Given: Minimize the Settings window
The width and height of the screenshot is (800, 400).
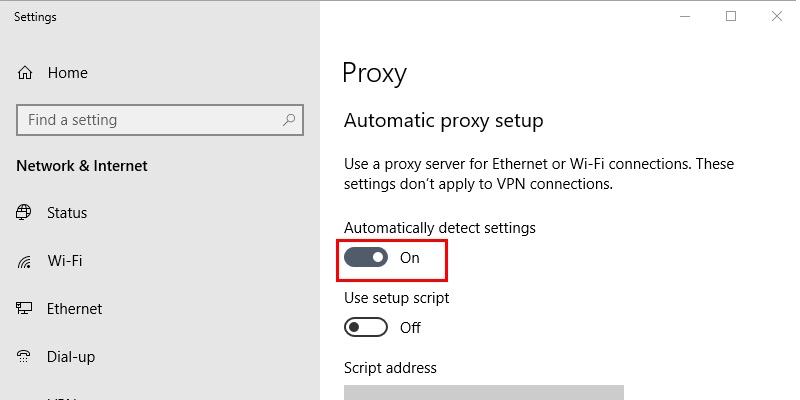Looking at the screenshot, I should tap(685, 16).
